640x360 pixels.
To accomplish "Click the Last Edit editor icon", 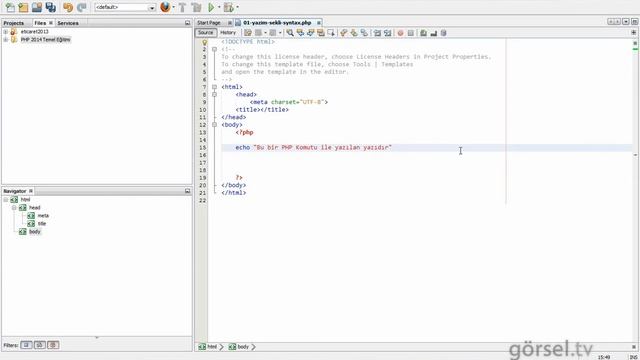I will (x=248, y=33).
